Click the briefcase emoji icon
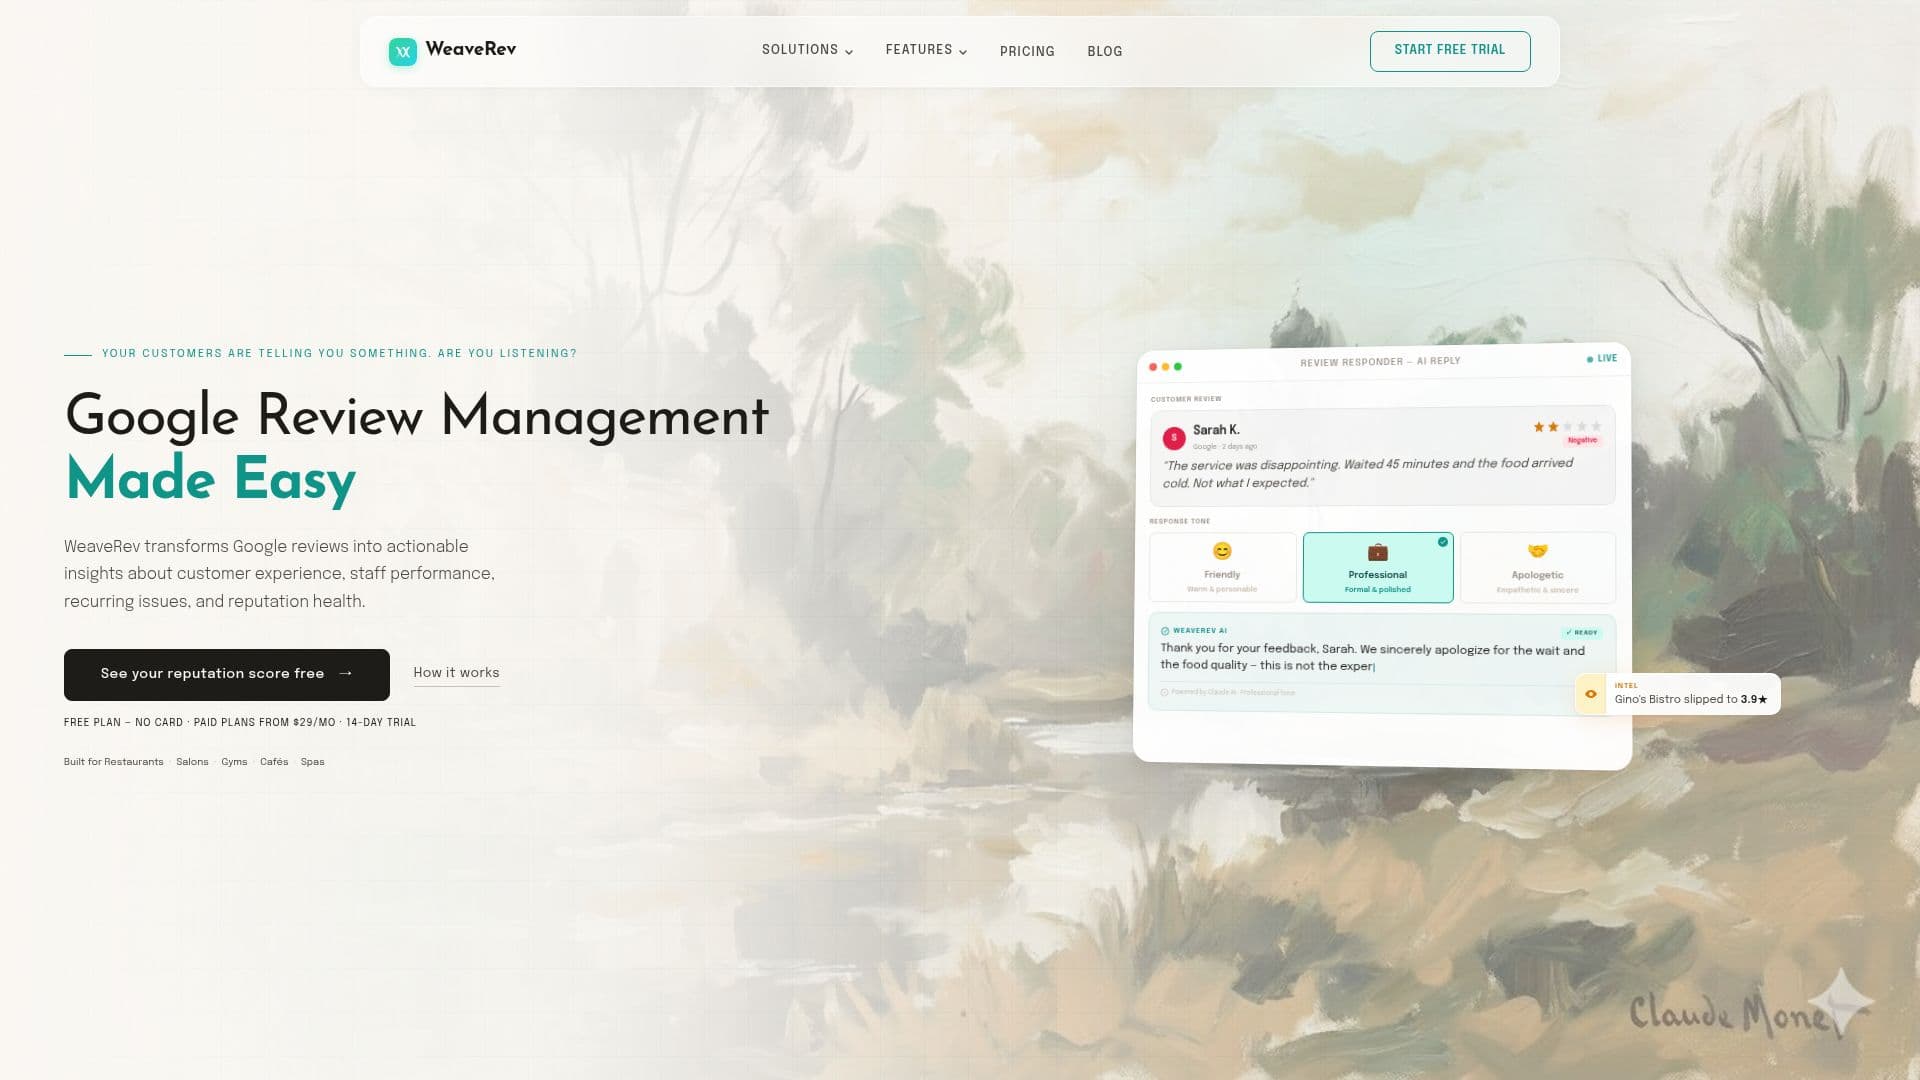 click(1378, 552)
